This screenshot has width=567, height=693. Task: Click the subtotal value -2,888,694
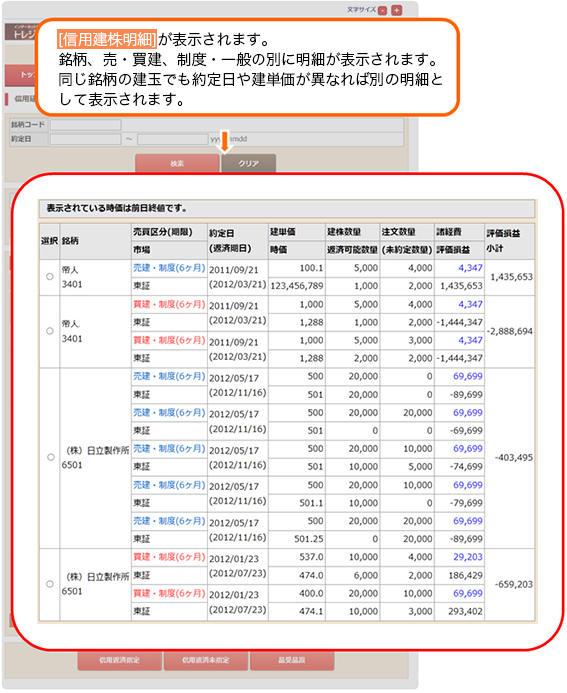(x=510, y=331)
